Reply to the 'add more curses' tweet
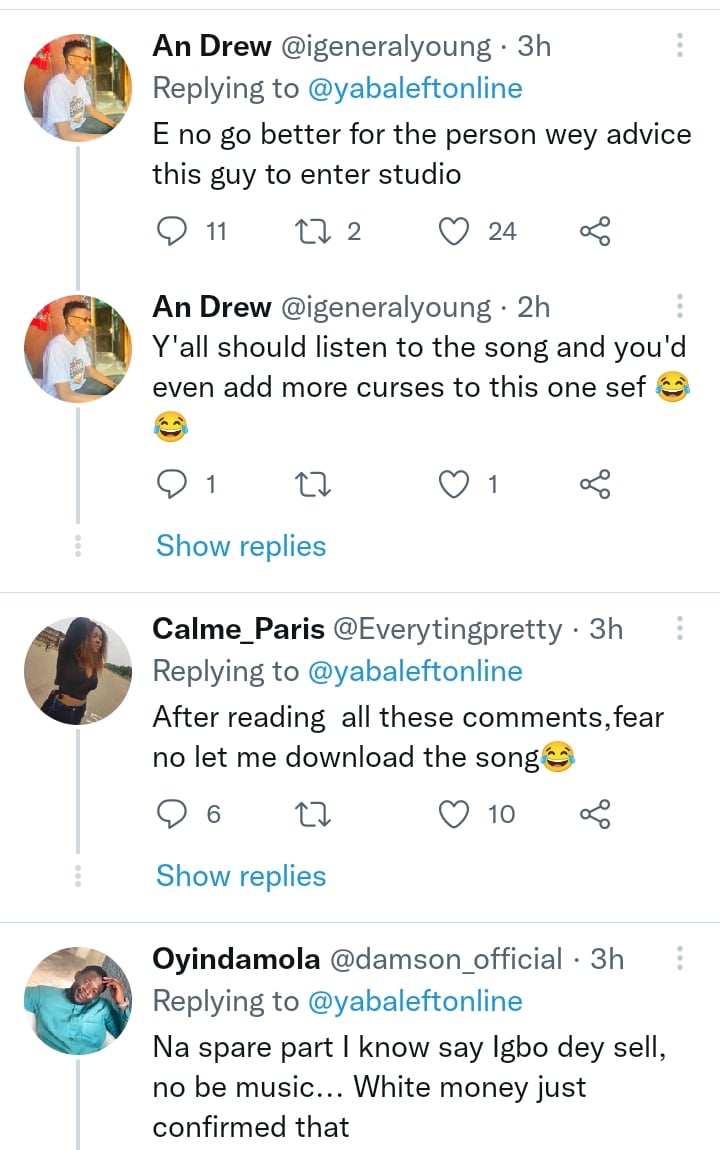720x1150 pixels. pyautogui.click(x=173, y=485)
